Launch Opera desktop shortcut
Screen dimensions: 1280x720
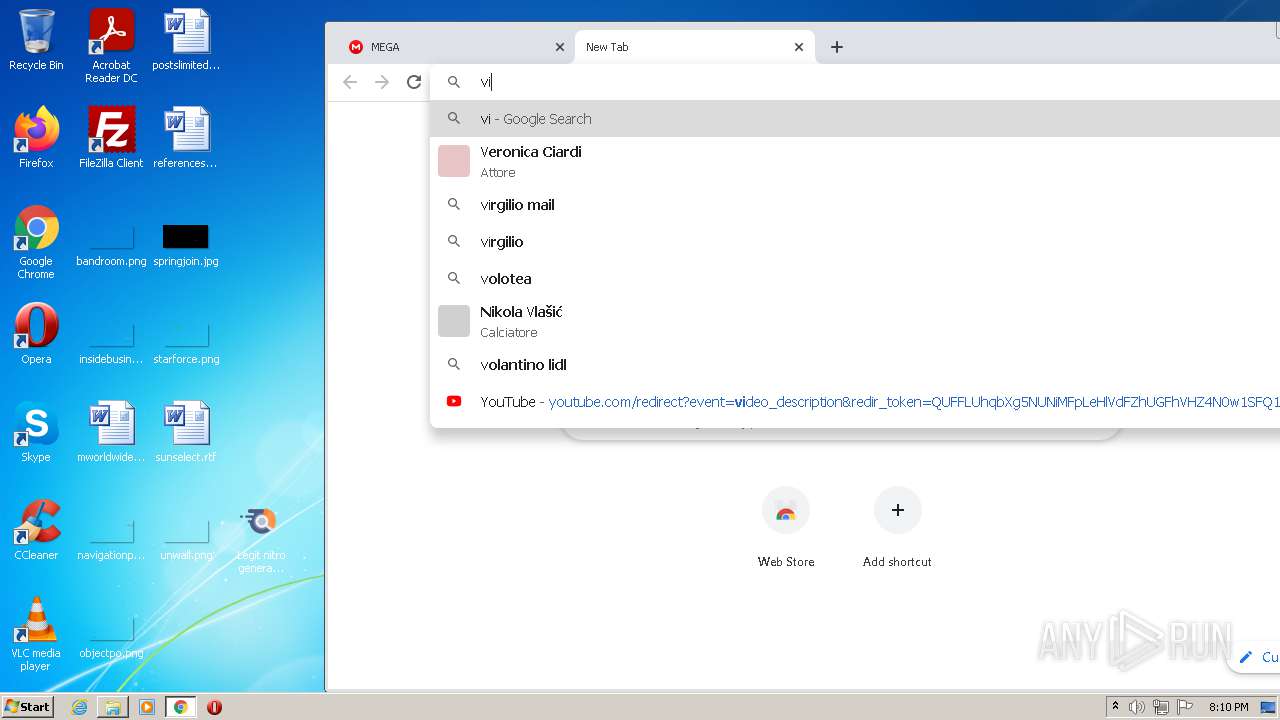pos(36,334)
